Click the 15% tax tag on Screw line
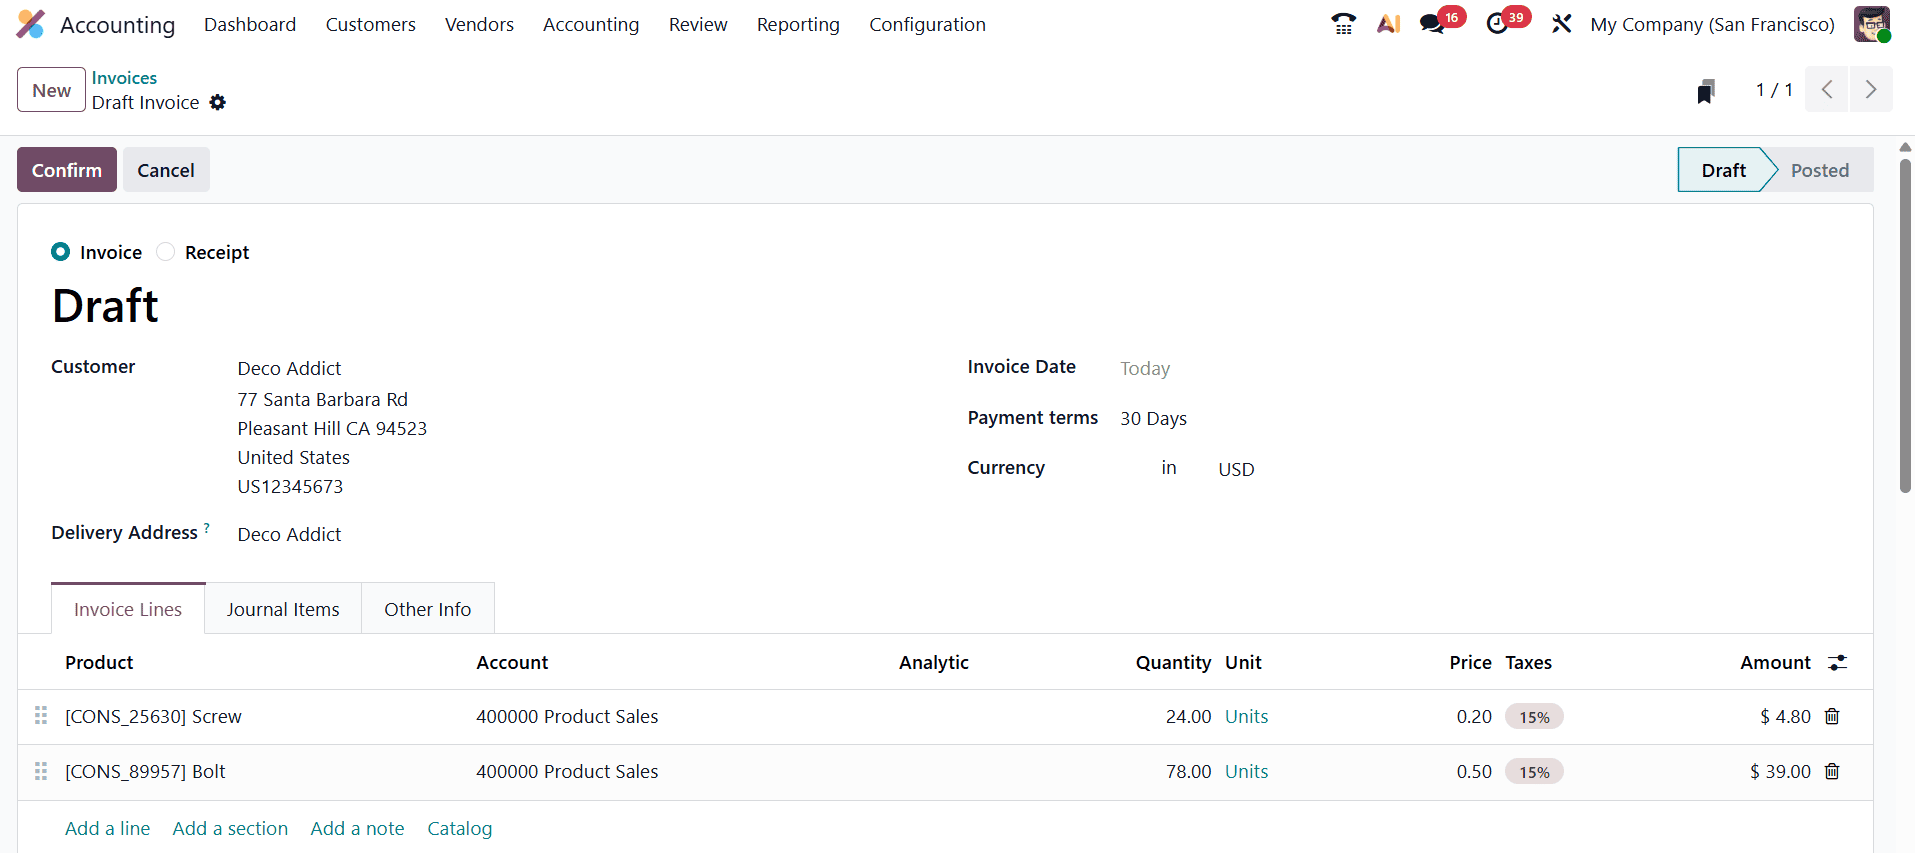1915x853 pixels. point(1534,717)
